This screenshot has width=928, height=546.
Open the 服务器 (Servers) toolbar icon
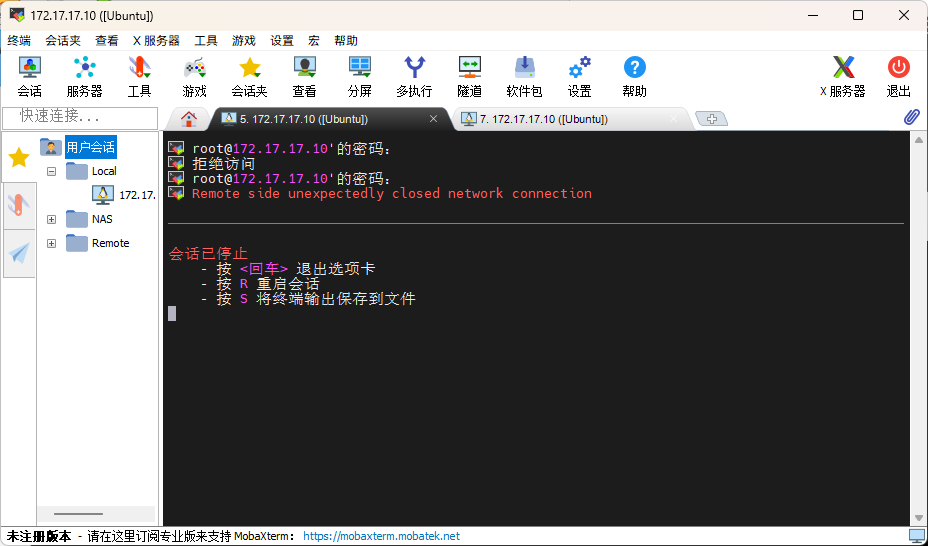click(84, 76)
